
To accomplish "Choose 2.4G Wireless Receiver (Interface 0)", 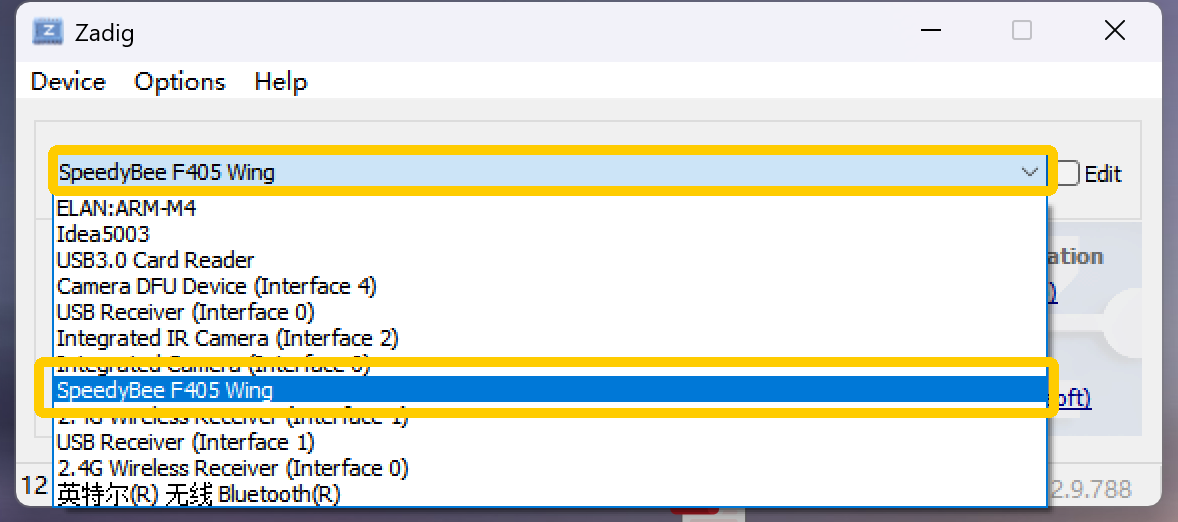I will [x=548, y=468].
